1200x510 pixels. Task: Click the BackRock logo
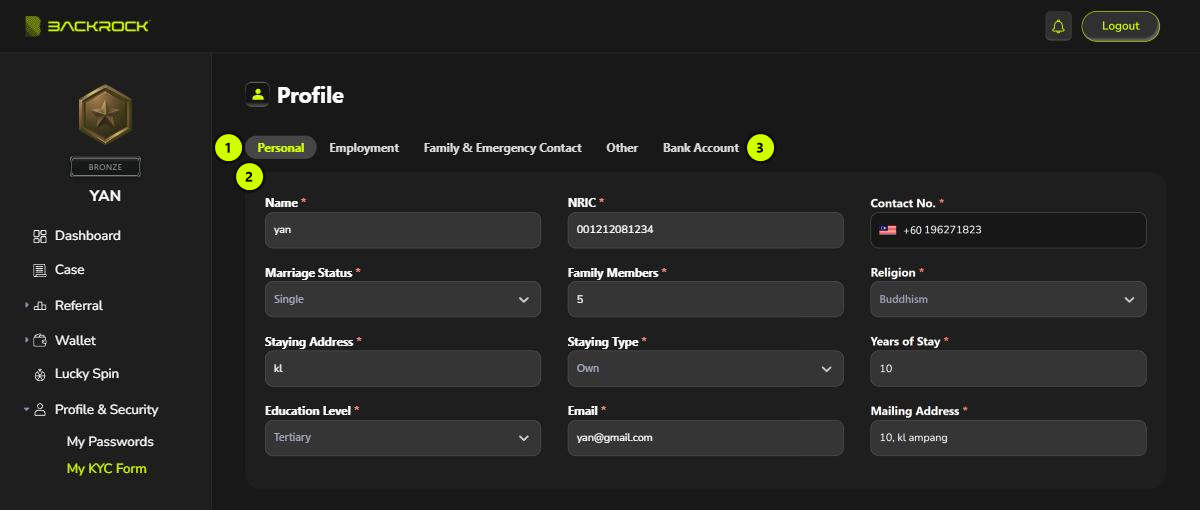[x=87, y=26]
